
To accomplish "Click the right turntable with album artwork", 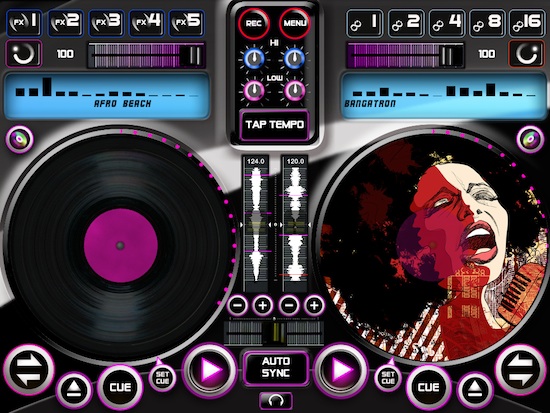I will (432, 246).
